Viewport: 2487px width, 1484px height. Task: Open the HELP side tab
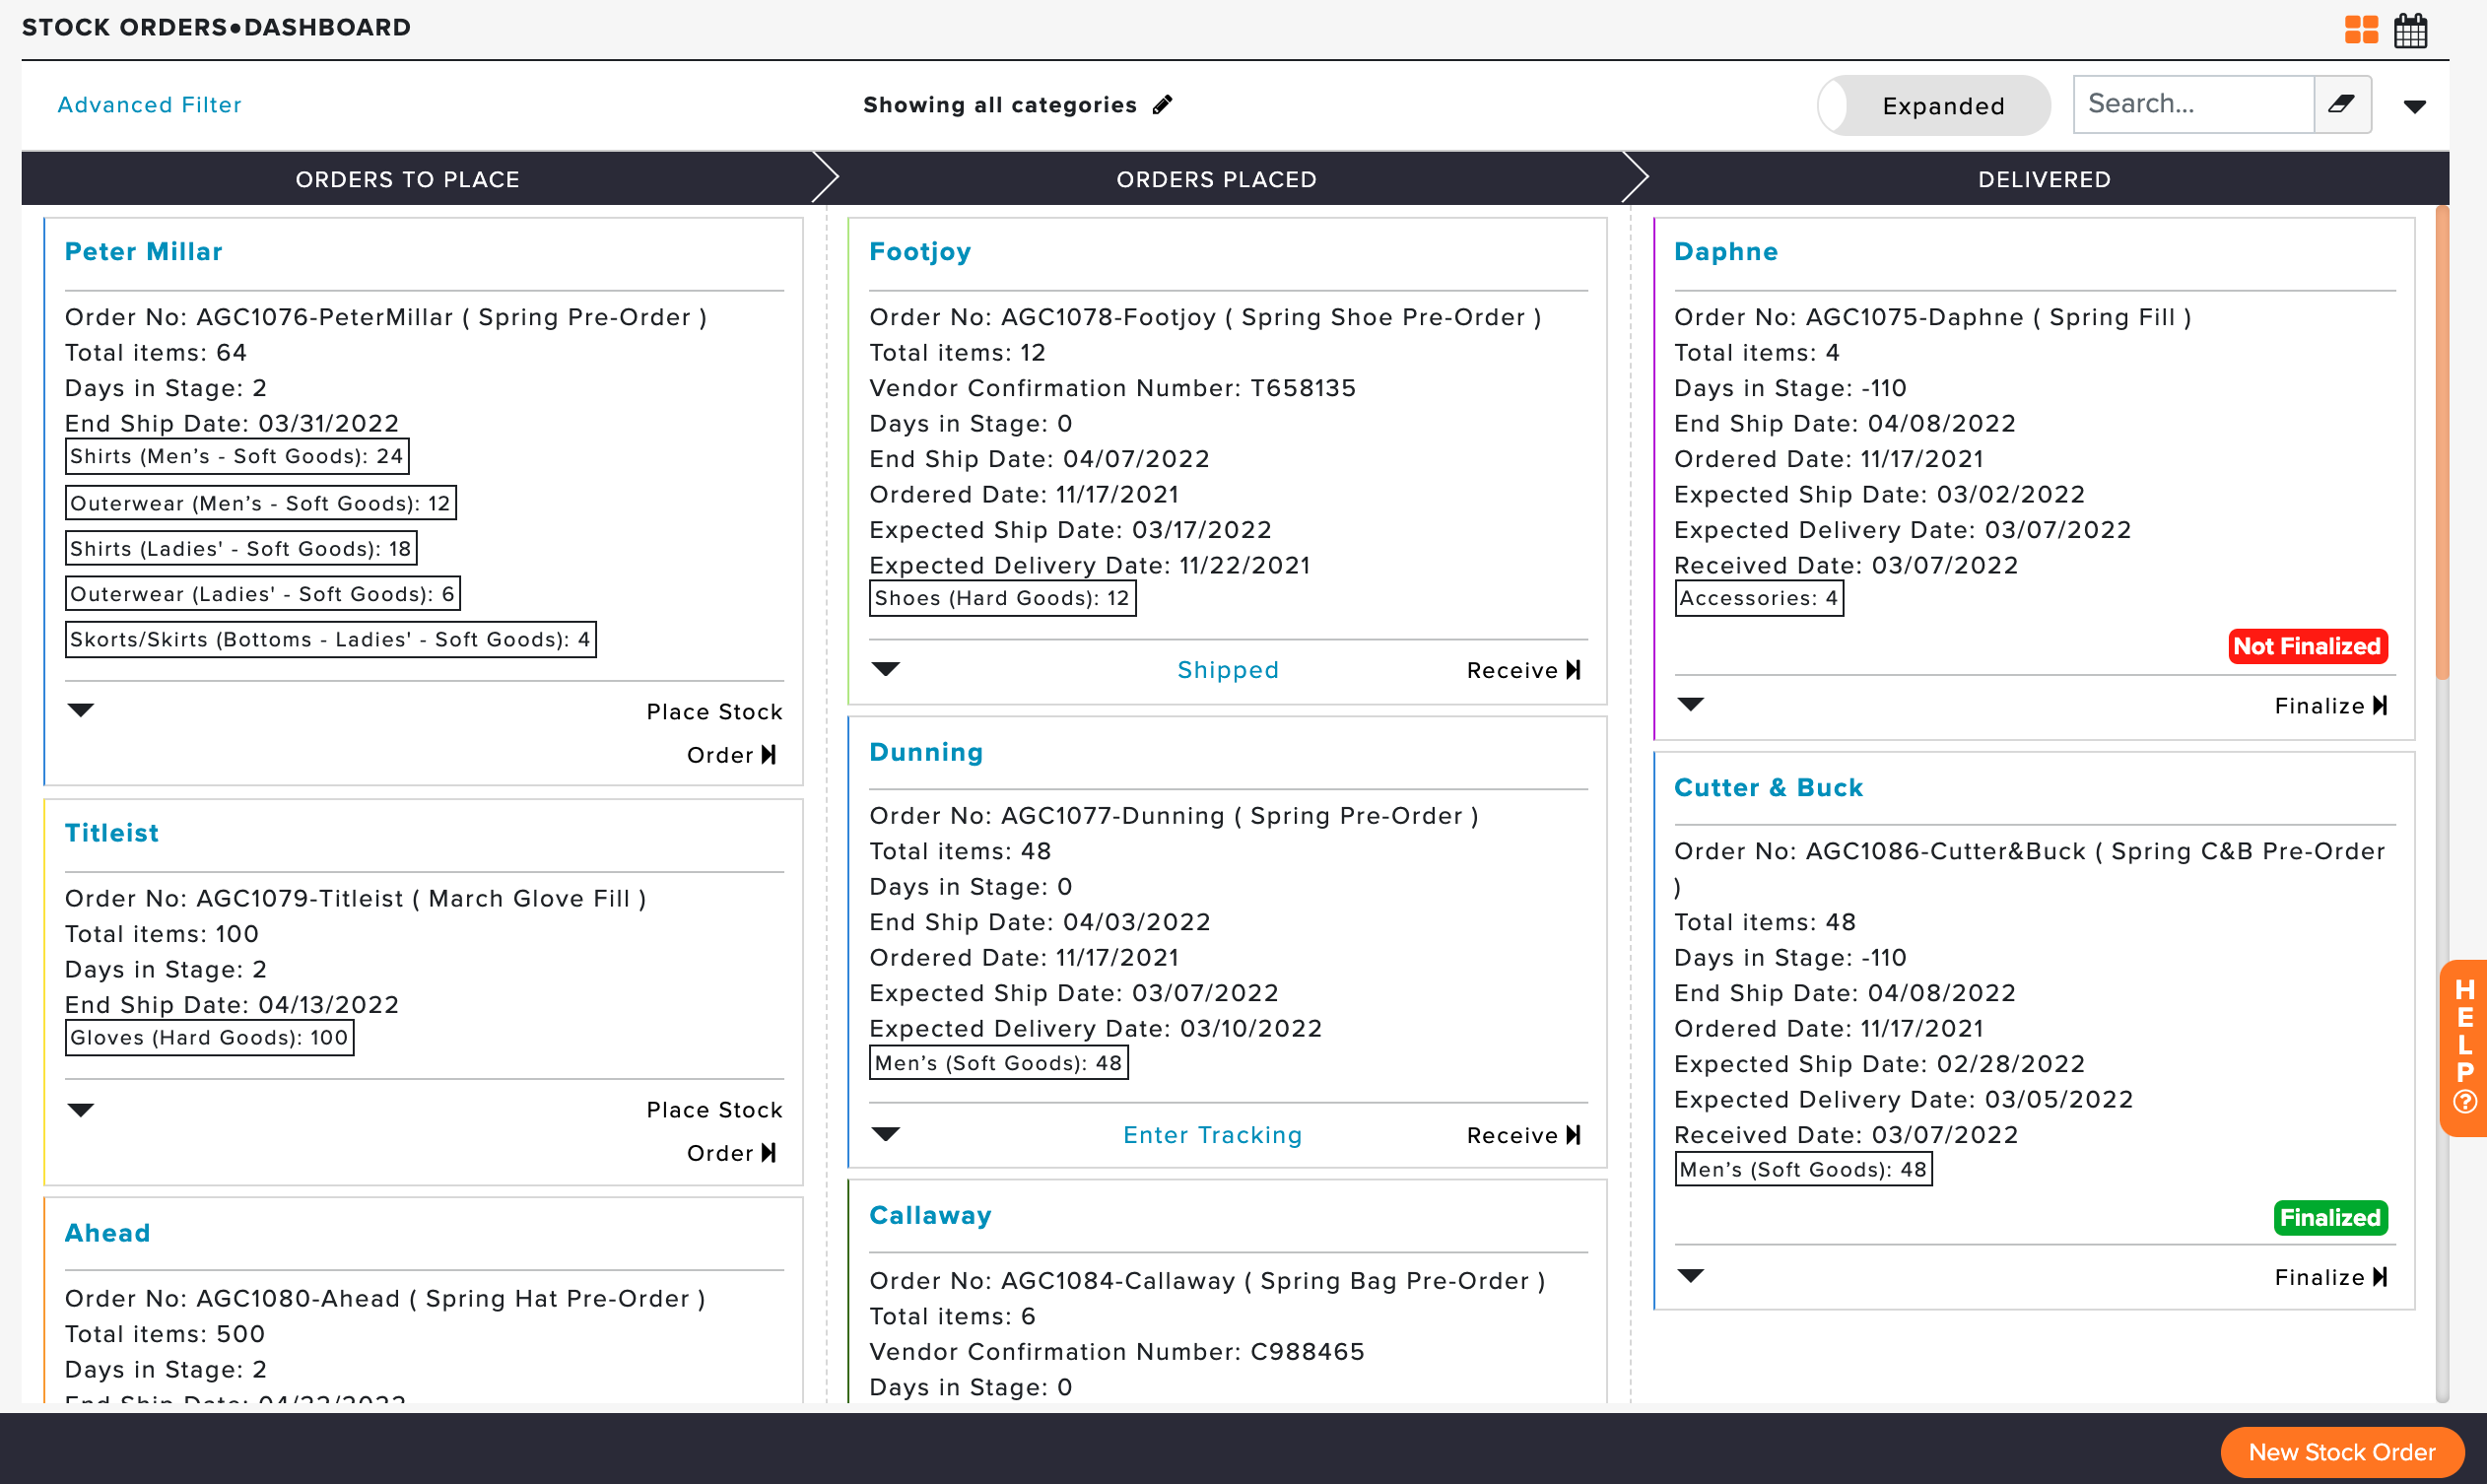click(x=2464, y=1047)
